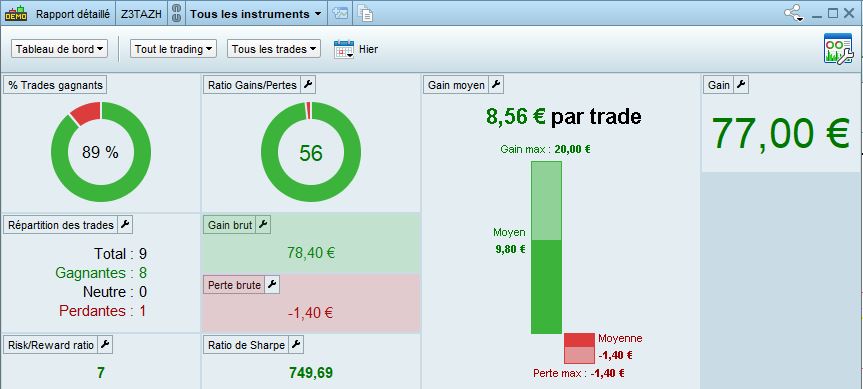
Task: Click the DEMO application icon
Action: [x=16, y=13]
